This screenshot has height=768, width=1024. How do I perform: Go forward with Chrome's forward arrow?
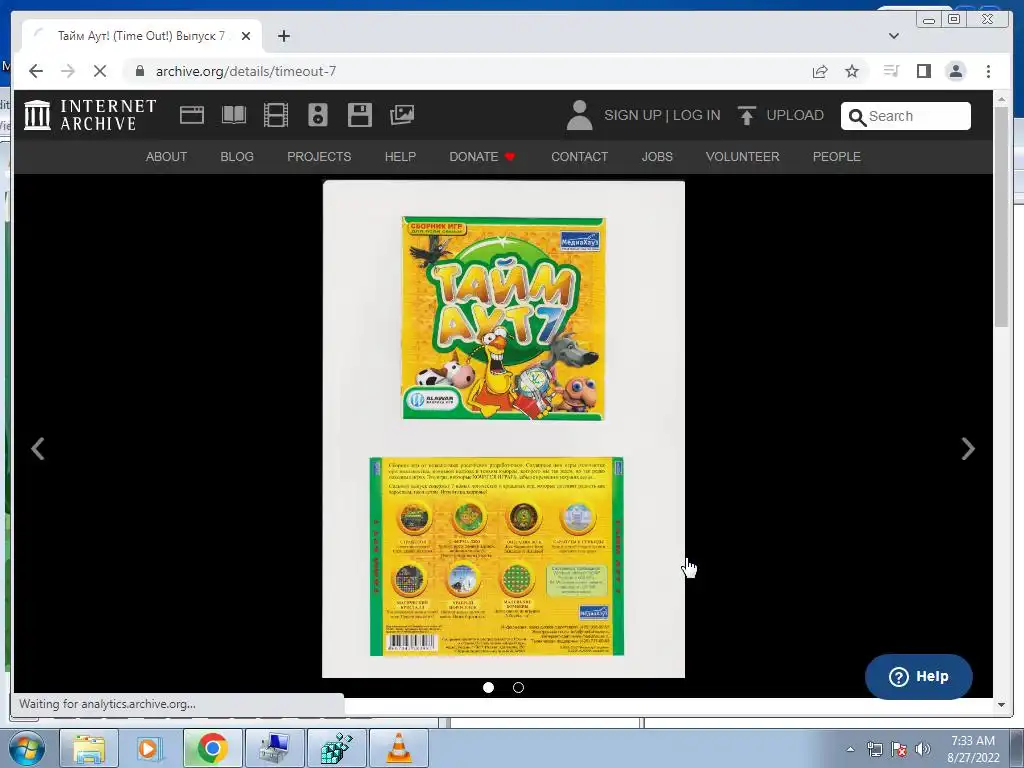pyautogui.click(x=68, y=71)
